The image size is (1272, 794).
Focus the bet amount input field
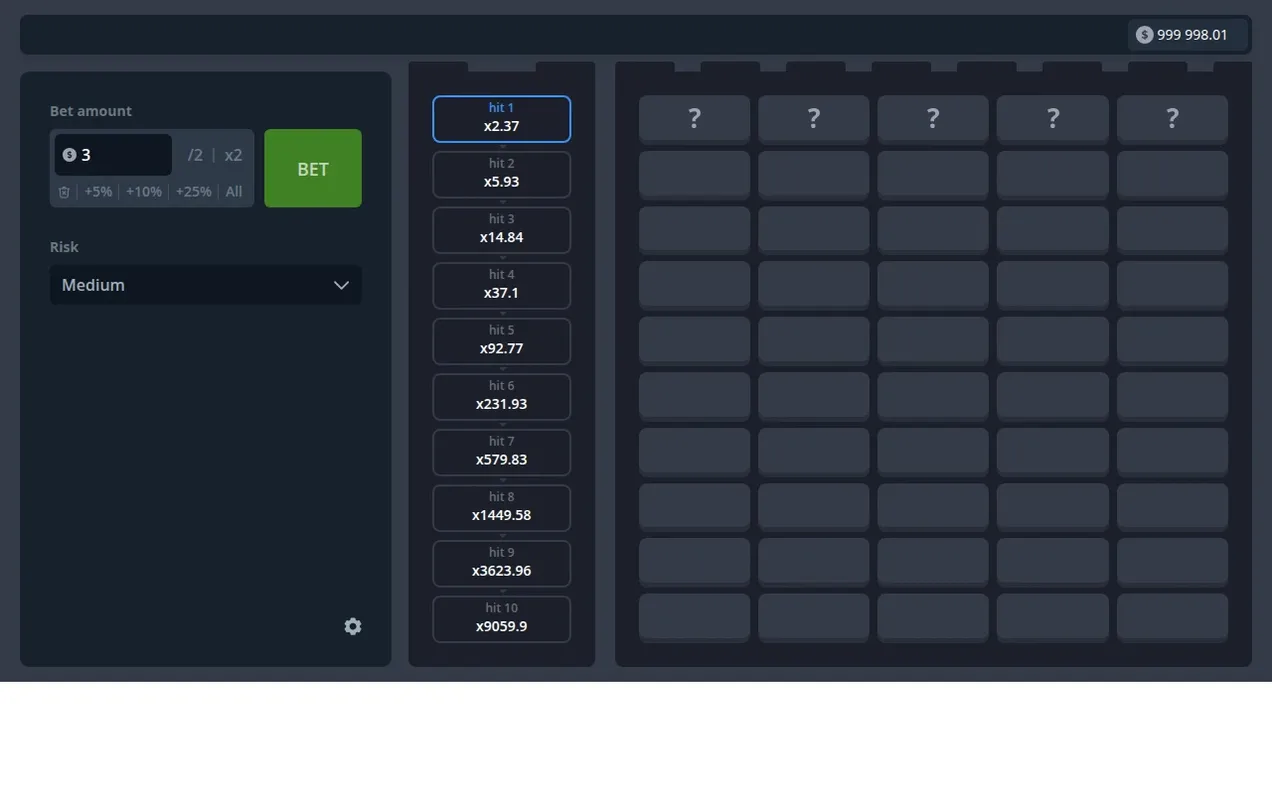point(113,155)
